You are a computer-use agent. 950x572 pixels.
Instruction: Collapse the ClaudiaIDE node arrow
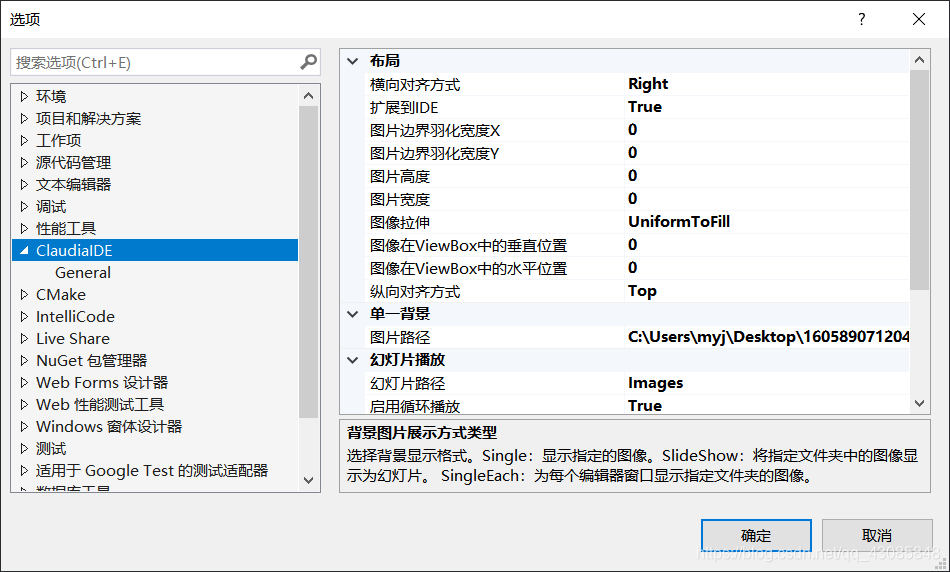[x=24, y=250]
